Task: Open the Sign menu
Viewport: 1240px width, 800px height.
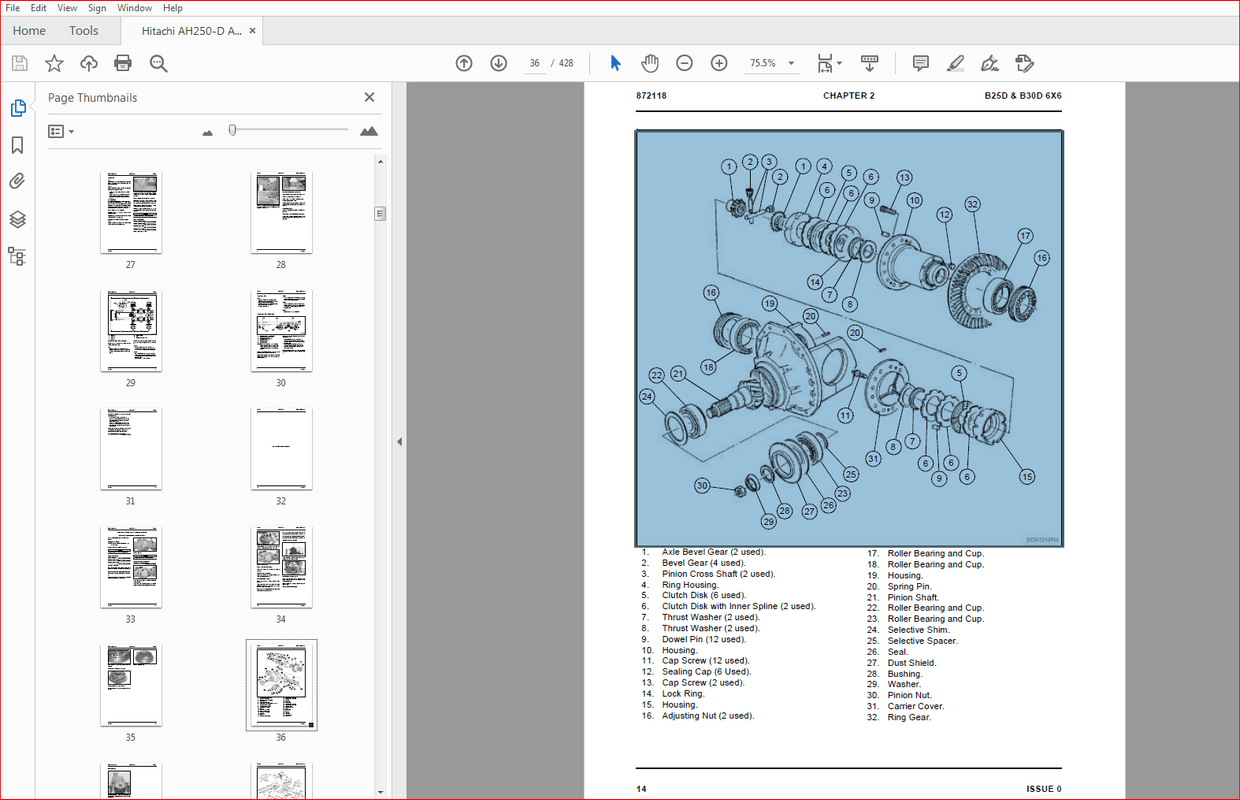Action: pyautogui.click(x=97, y=7)
